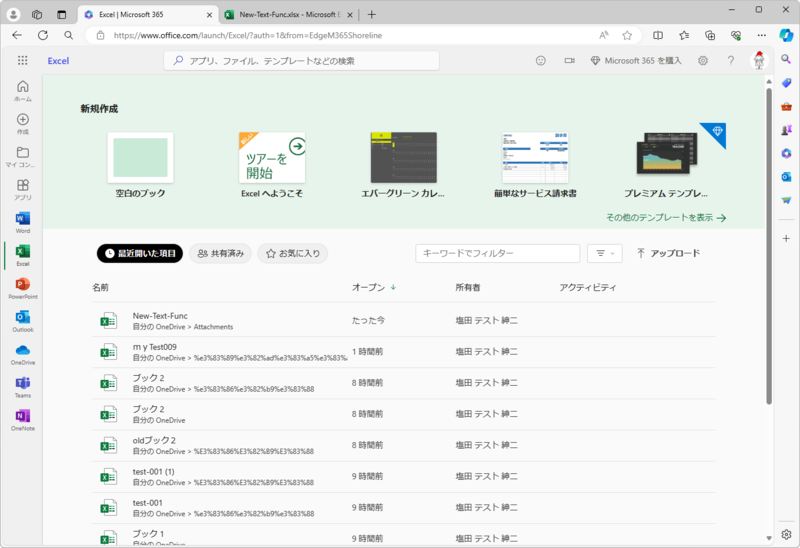The image size is (800, 548).
Task: Expand the filter options dropdown
Action: point(604,254)
